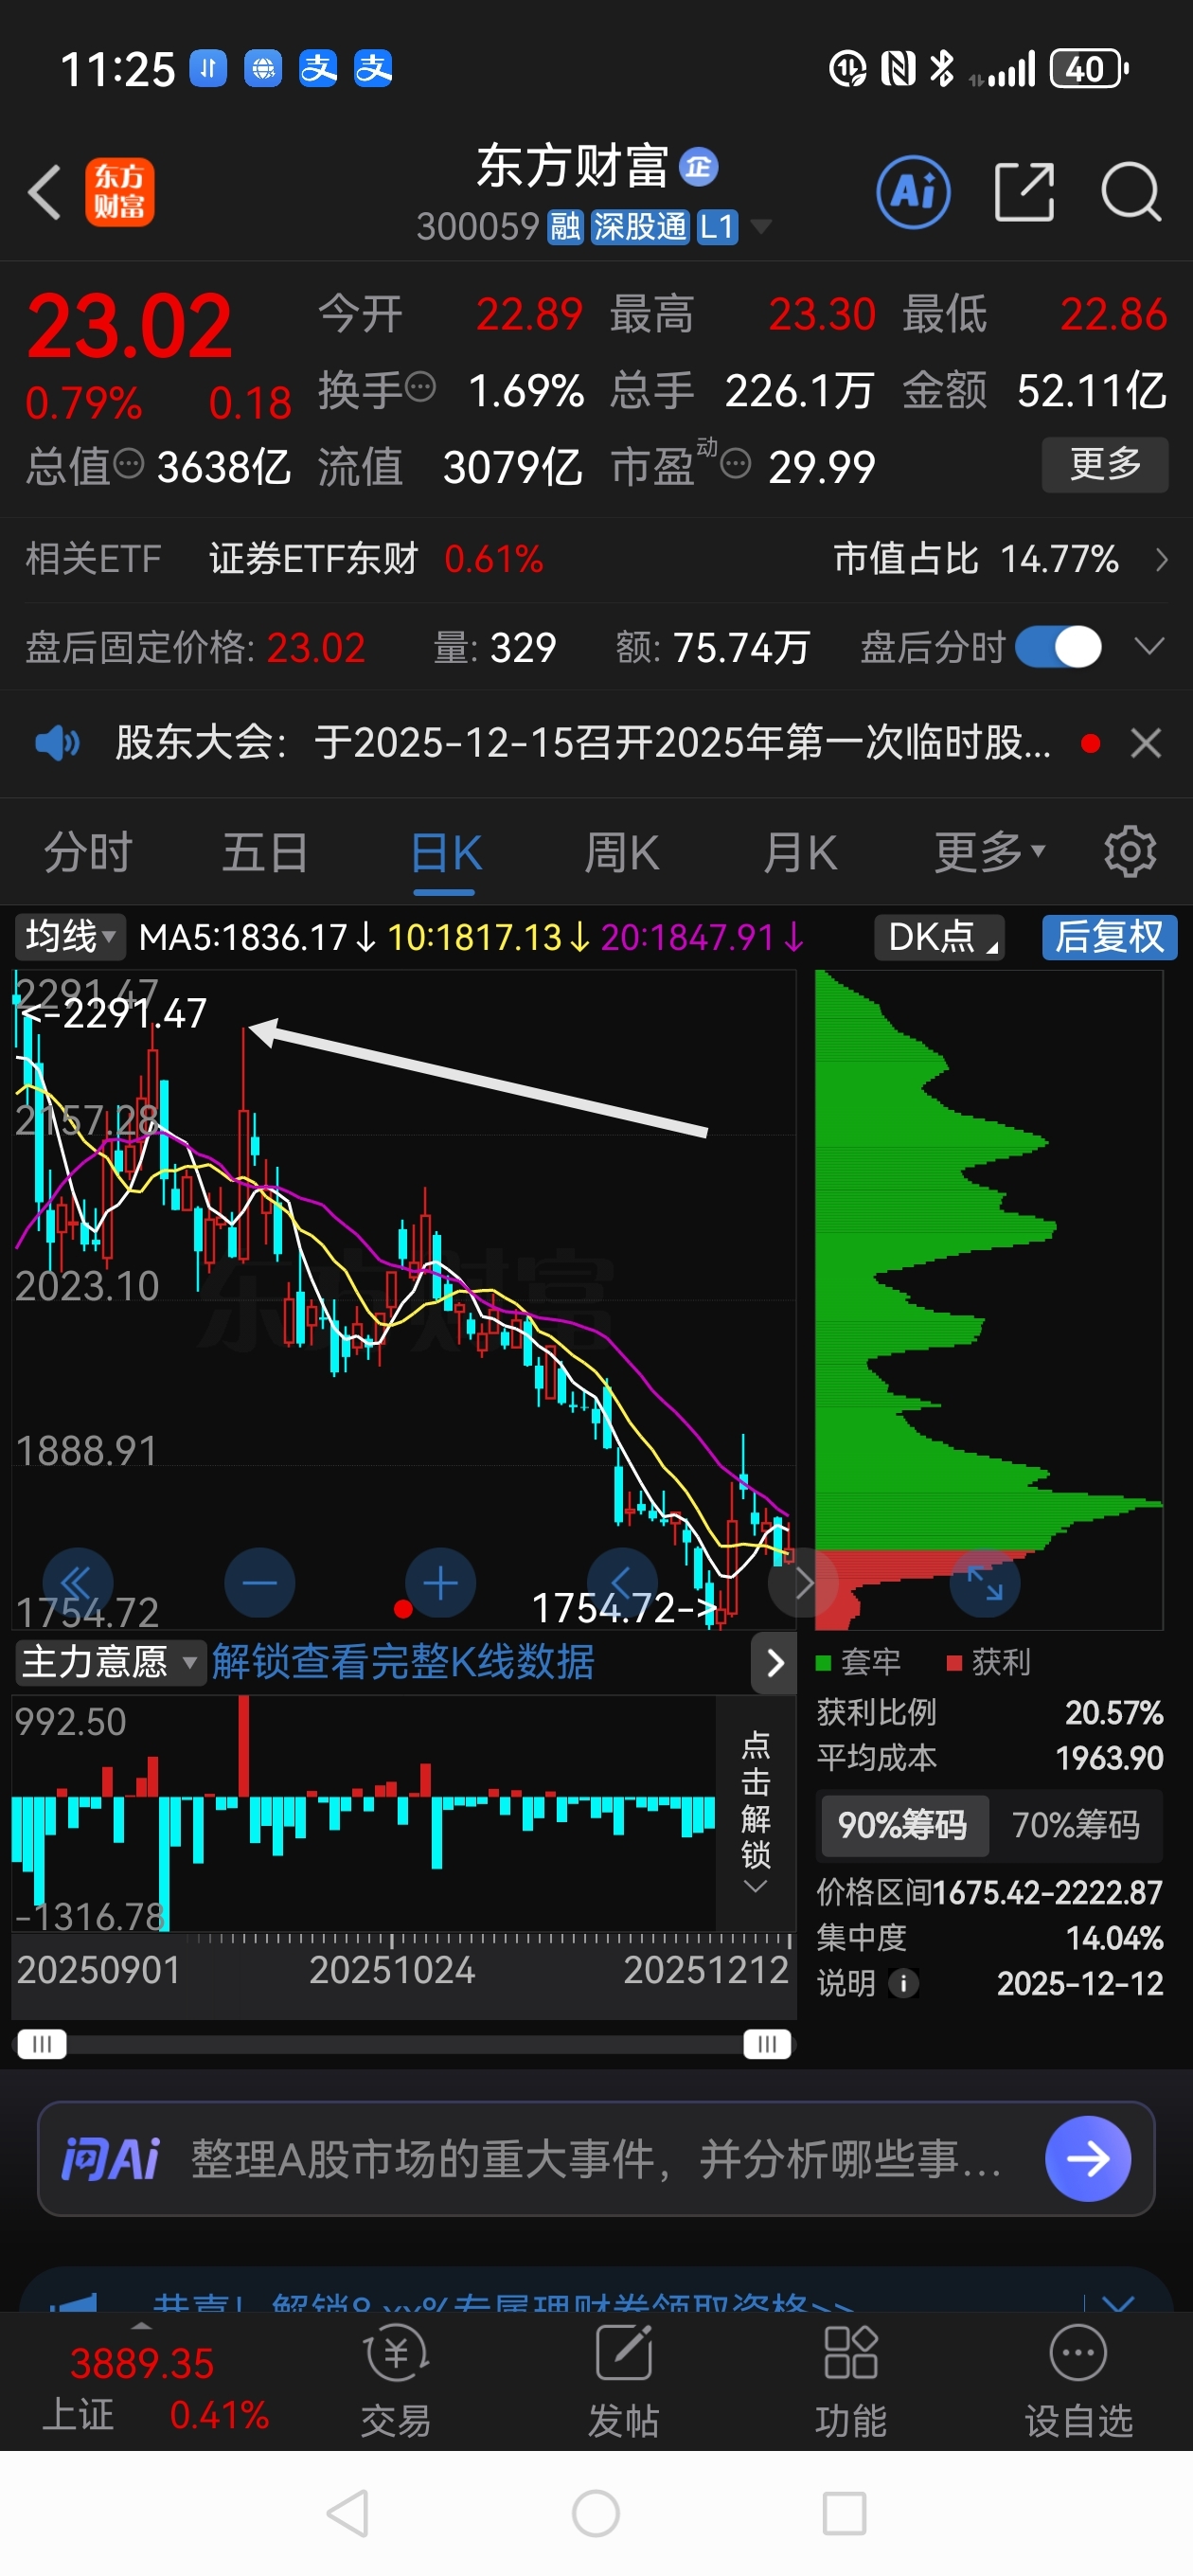This screenshot has width=1193, height=2576.
Task: Tap the share export icon
Action: (1025, 192)
